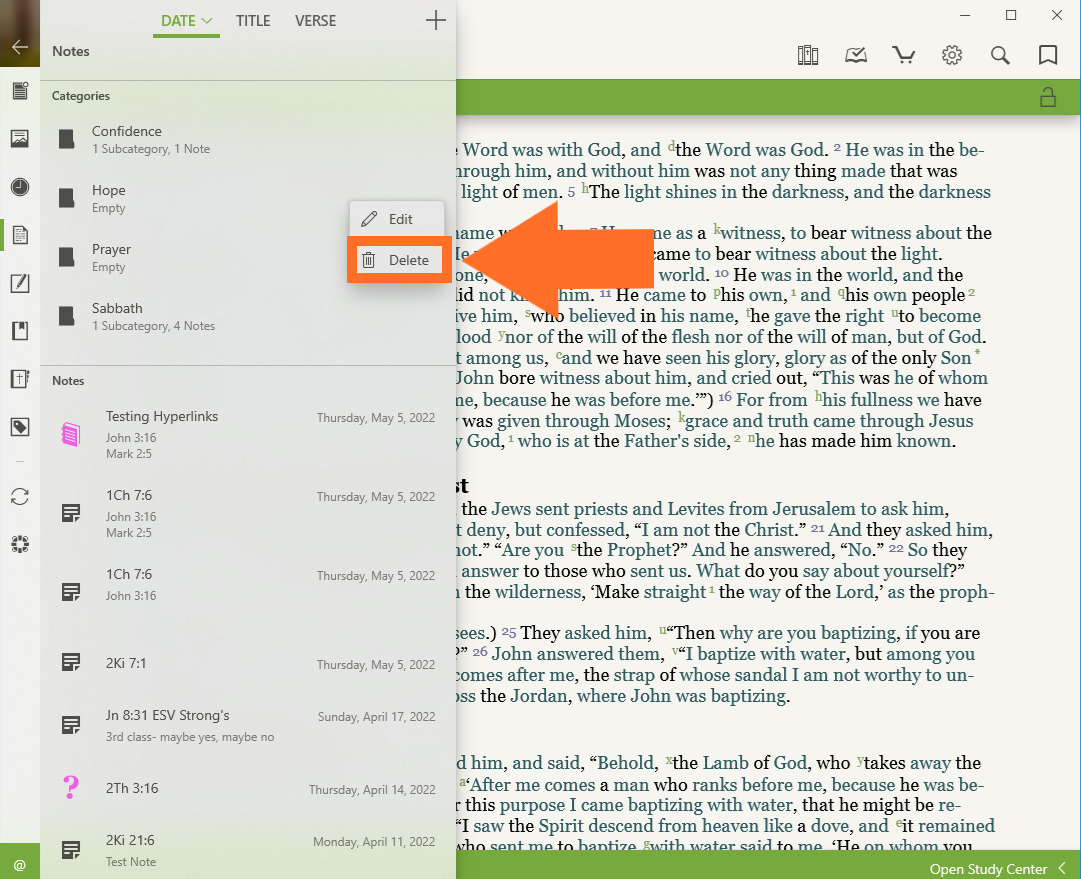Open the Sabbath category
This screenshot has width=1081, height=879.
pos(117,316)
